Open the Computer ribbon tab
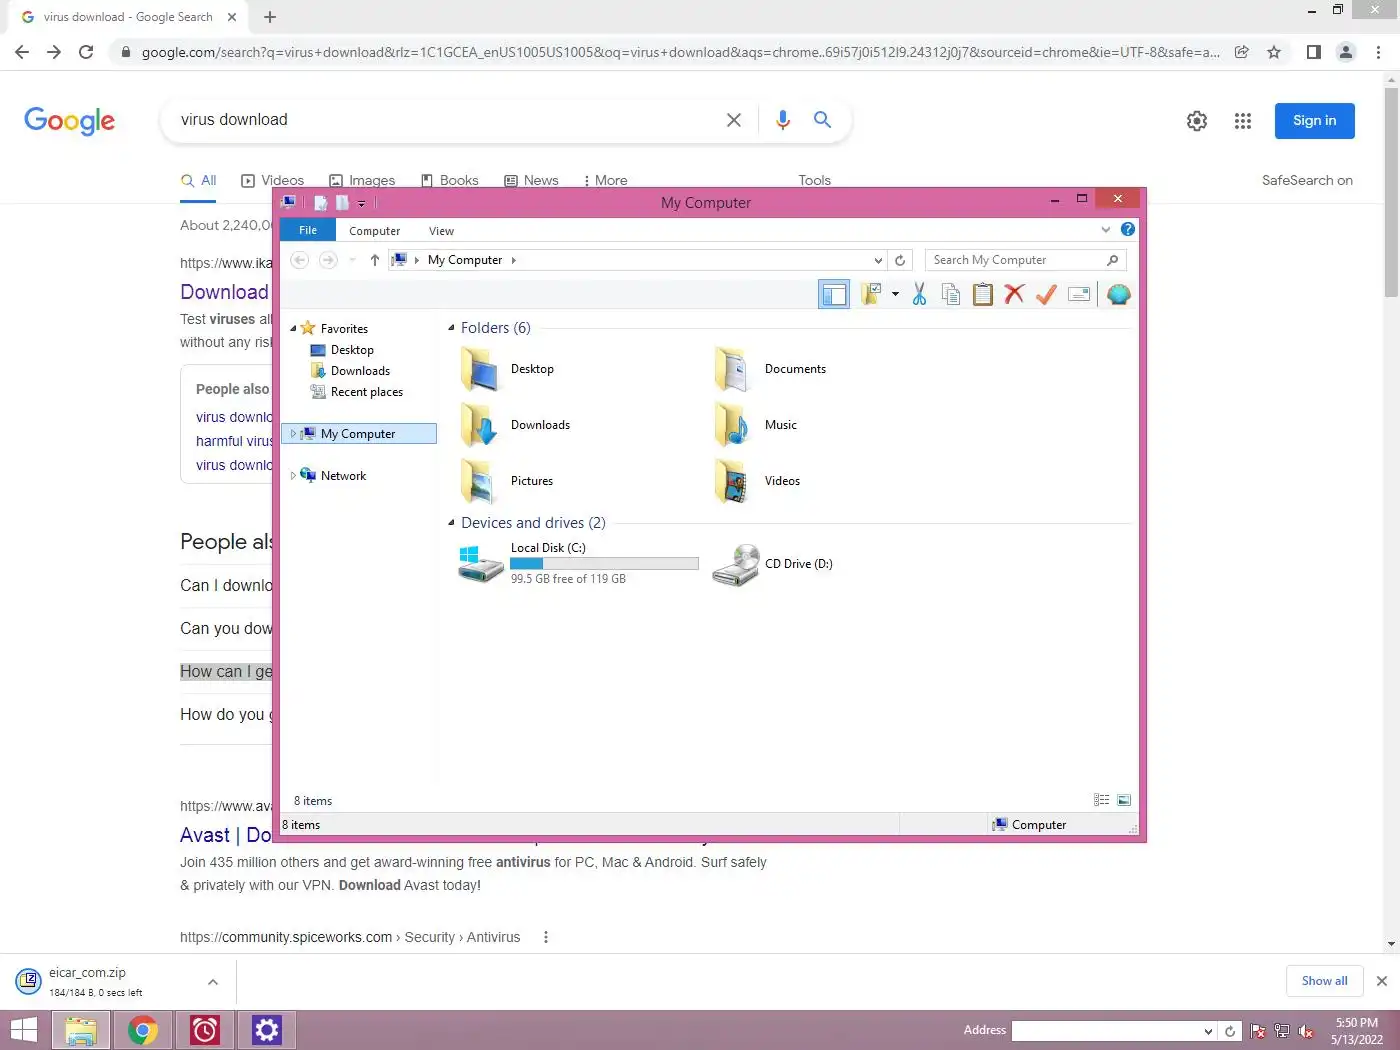Image resolution: width=1400 pixels, height=1050 pixels. tap(374, 231)
